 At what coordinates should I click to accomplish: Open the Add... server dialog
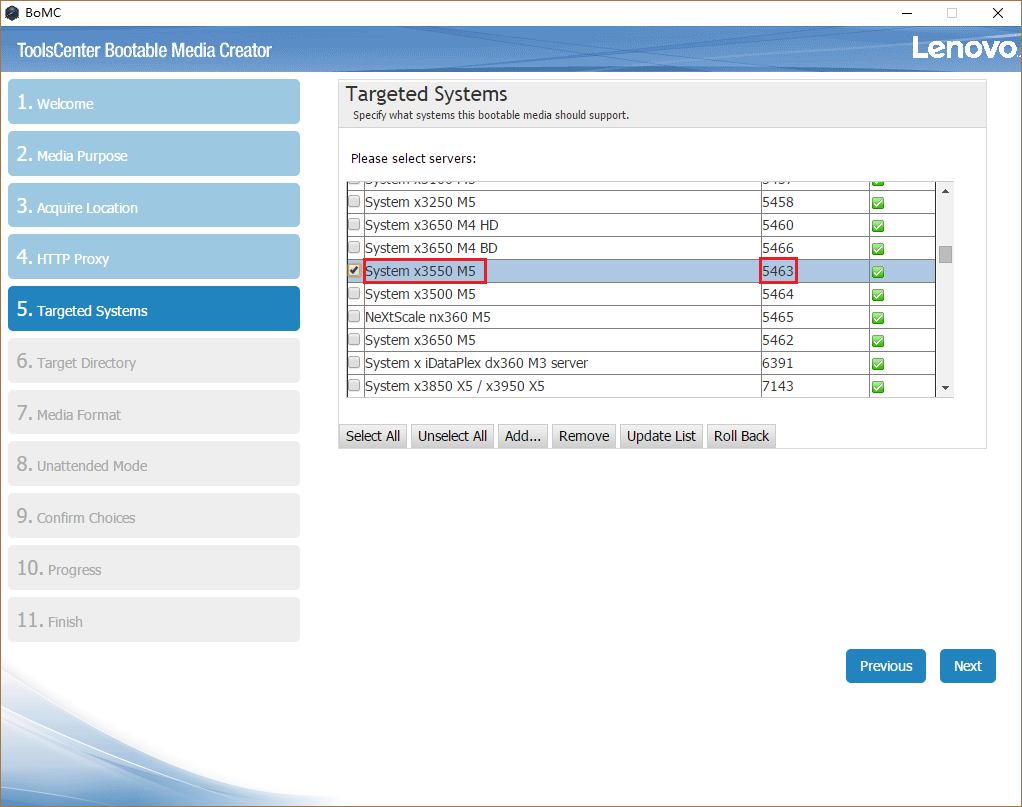523,436
